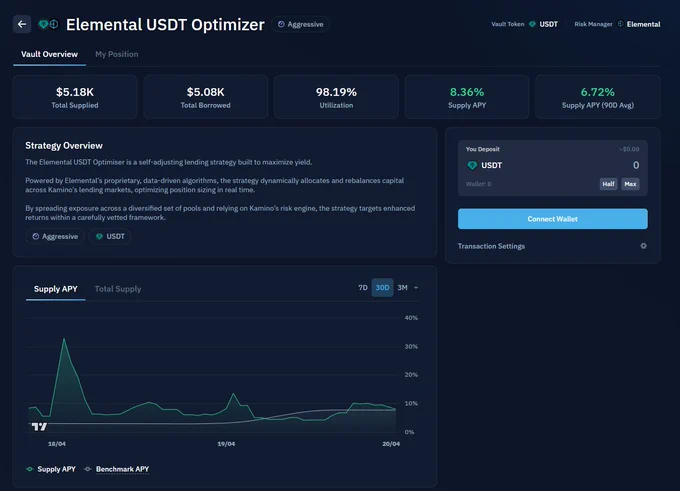Image resolution: width=680 pixels, height=491 pixels.
Task: Click the $5.08K Total Borrowed card
Action: (x=206, y=97)
